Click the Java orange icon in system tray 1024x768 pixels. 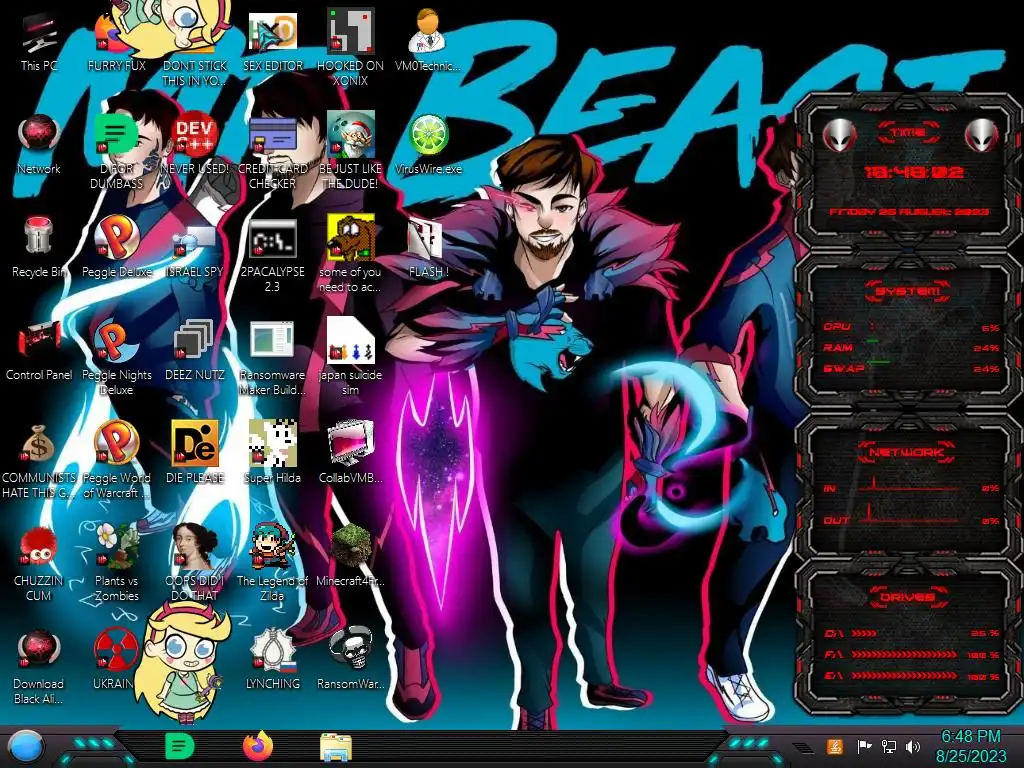[835, 746]
